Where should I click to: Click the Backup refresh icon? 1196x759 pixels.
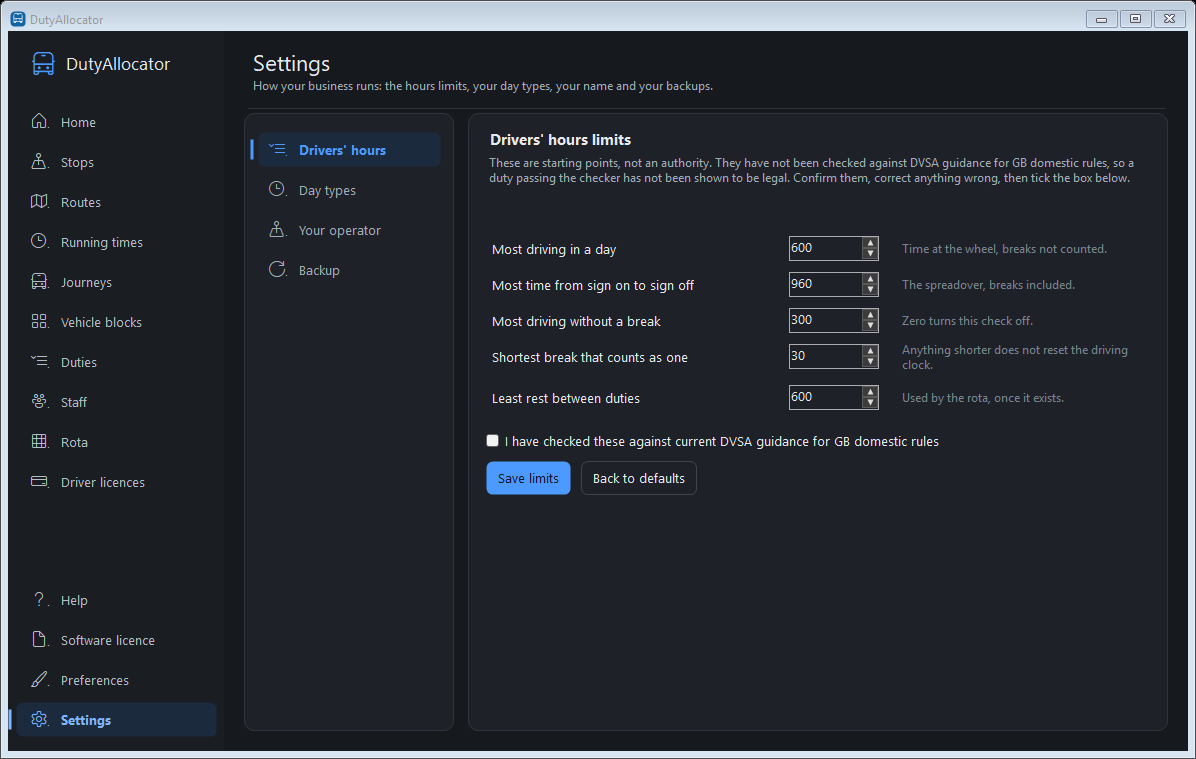(x=278, y=269)
